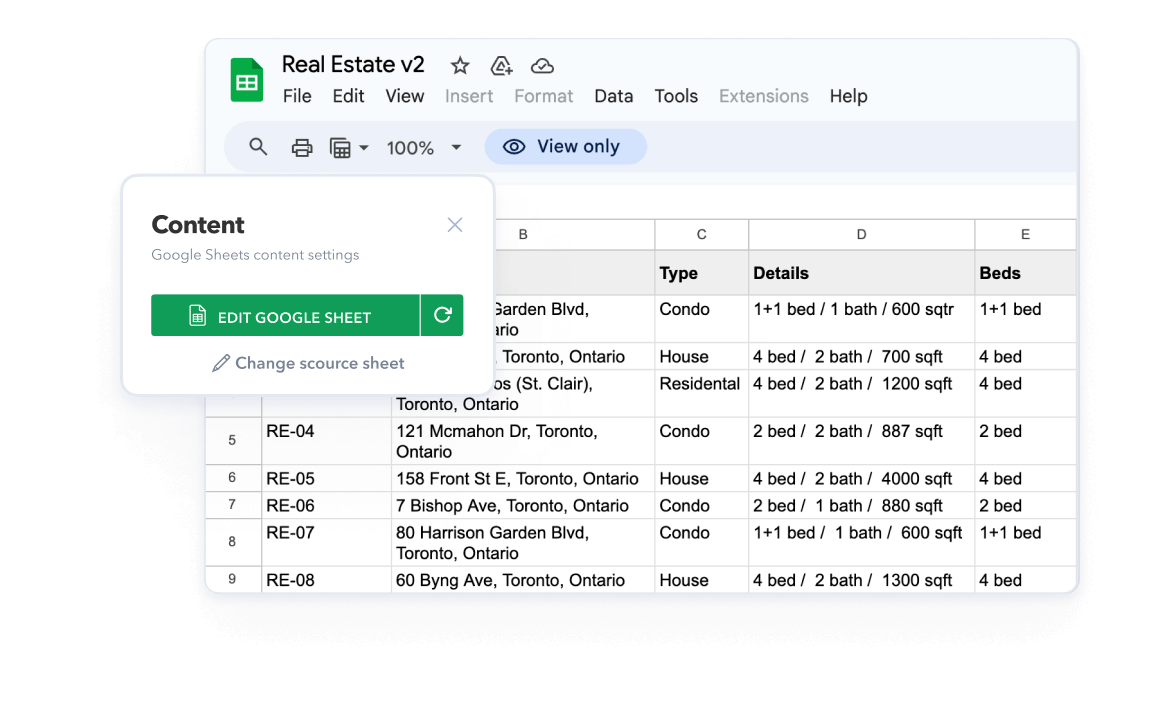Click cell RE-04
Image resolution: width=1153 pixels, height=703 pixels.
[x=326, y=440]
